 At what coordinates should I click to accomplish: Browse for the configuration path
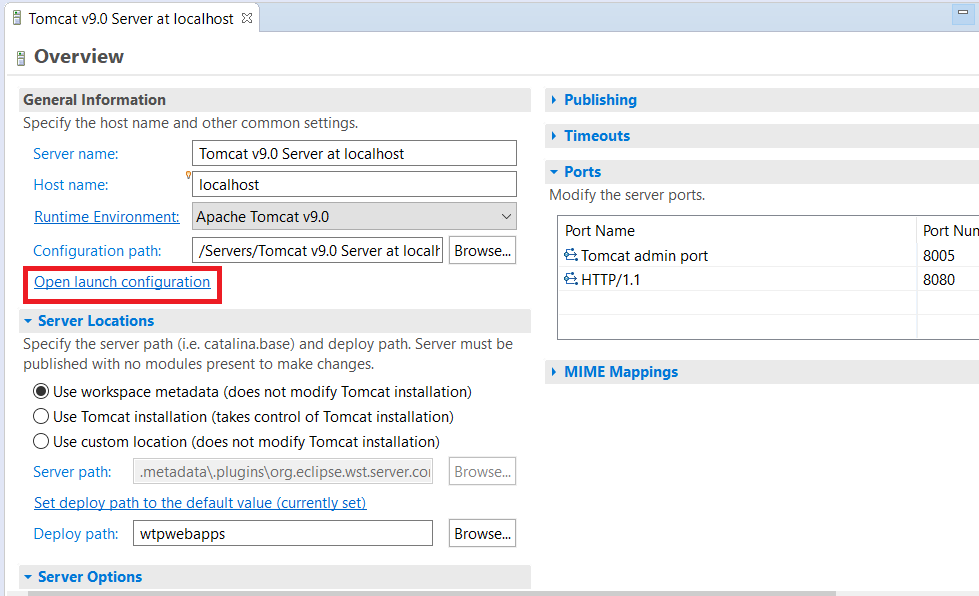click(x=482, y=250)
